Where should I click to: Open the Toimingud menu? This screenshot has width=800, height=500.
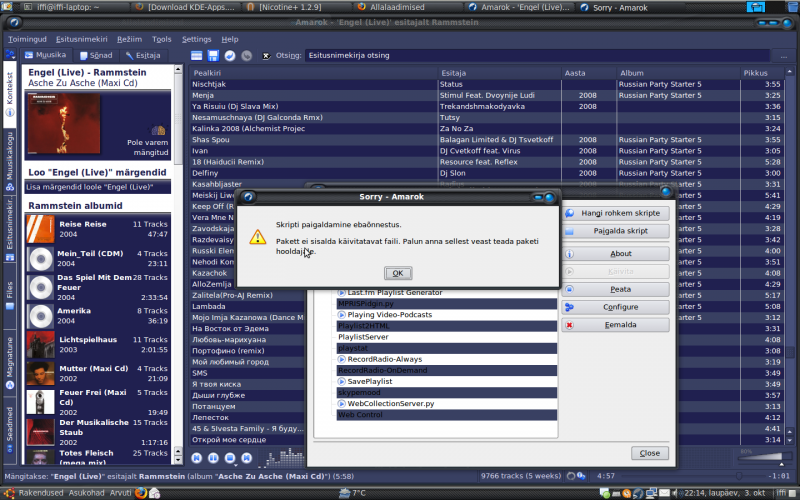[x=27, y=39]
